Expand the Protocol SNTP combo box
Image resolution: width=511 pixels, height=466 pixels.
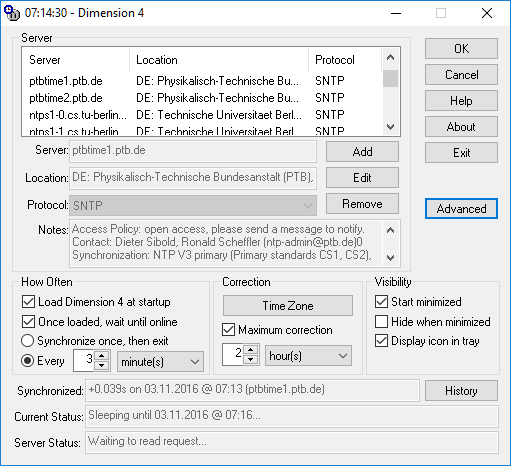193,205
